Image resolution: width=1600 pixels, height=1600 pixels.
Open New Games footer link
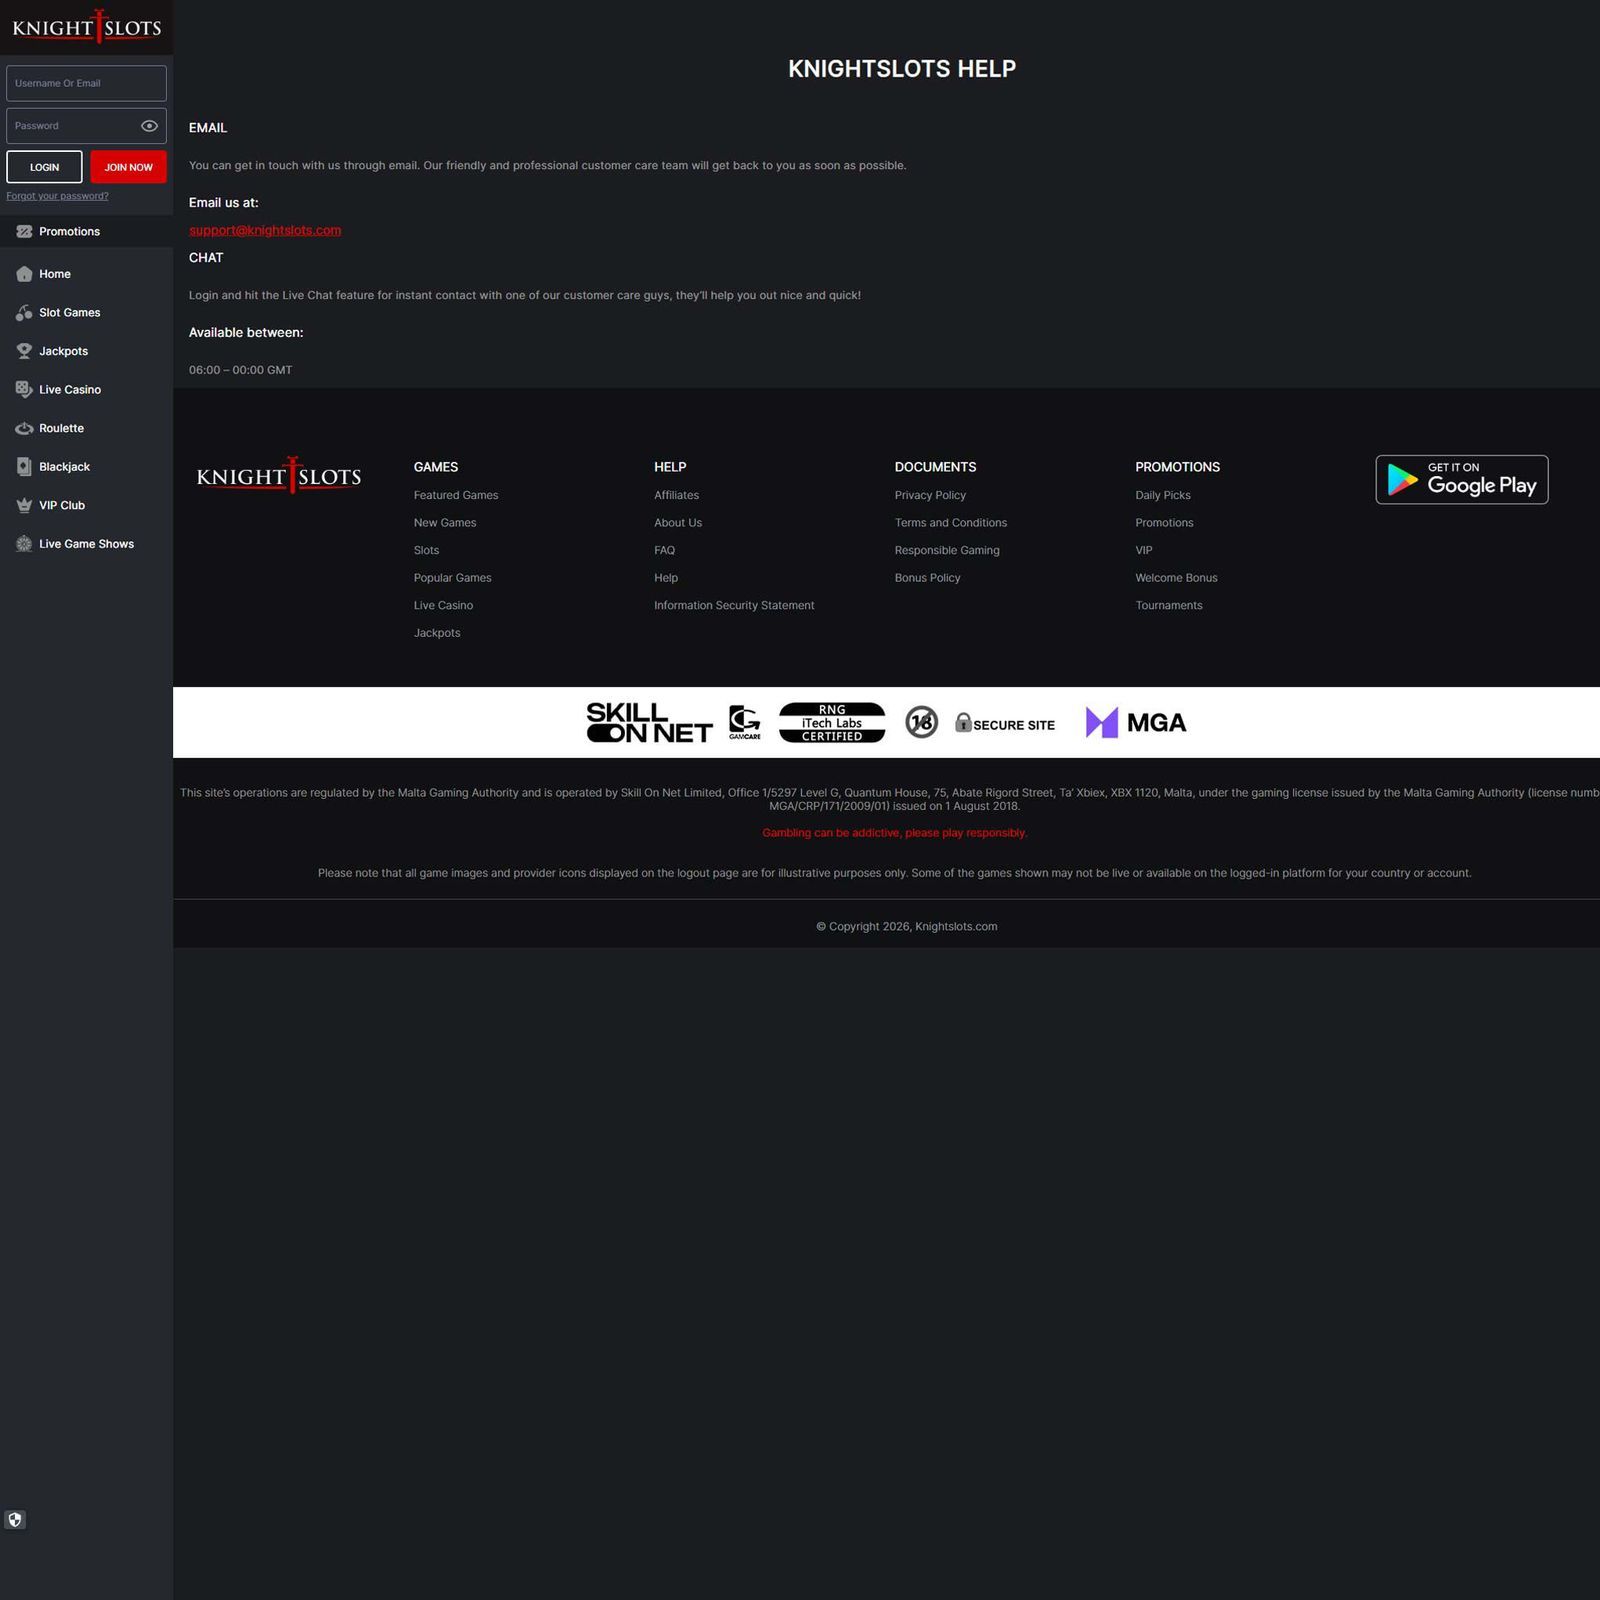pyautogui.click(x=445, y=523)
